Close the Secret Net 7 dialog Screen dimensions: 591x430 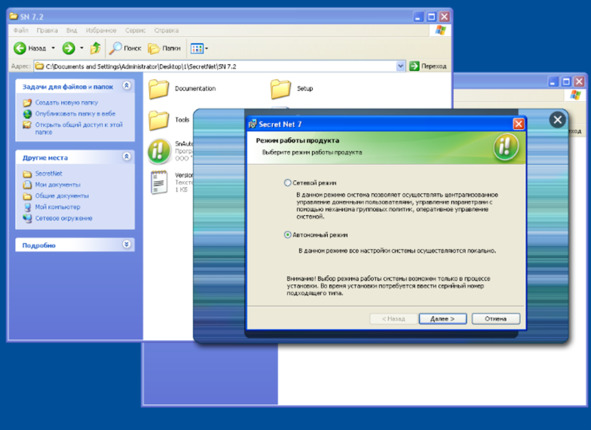519,124
